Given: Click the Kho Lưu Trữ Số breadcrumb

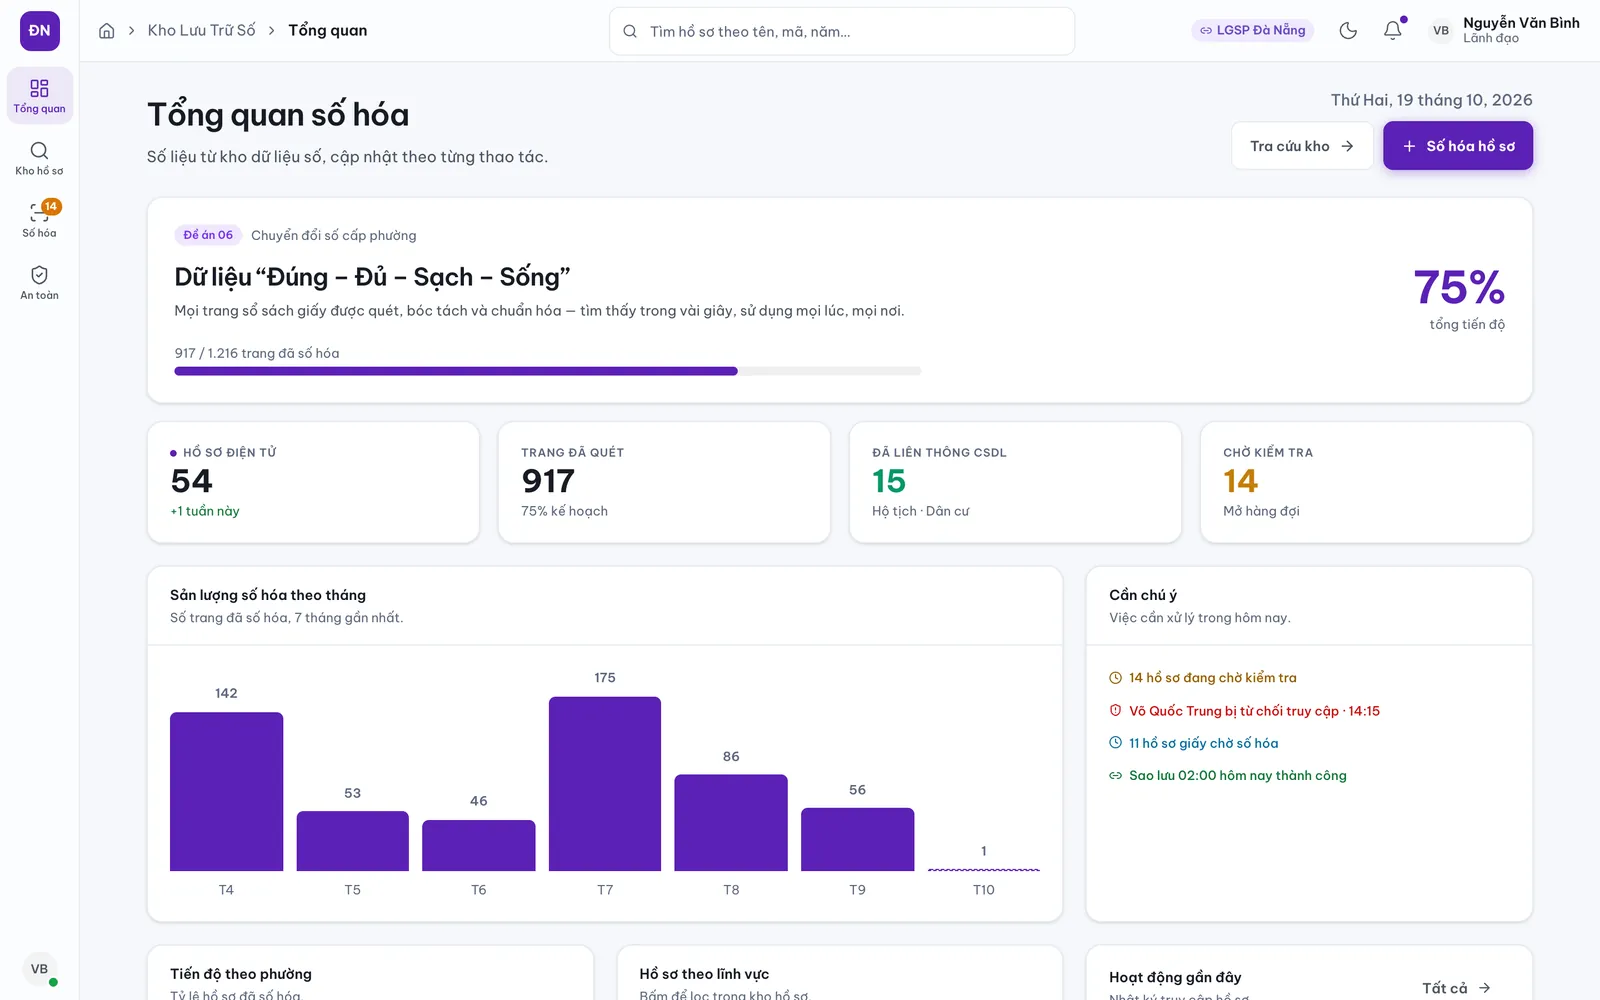Looking at the screenshot, I should [x=202, y=31].
